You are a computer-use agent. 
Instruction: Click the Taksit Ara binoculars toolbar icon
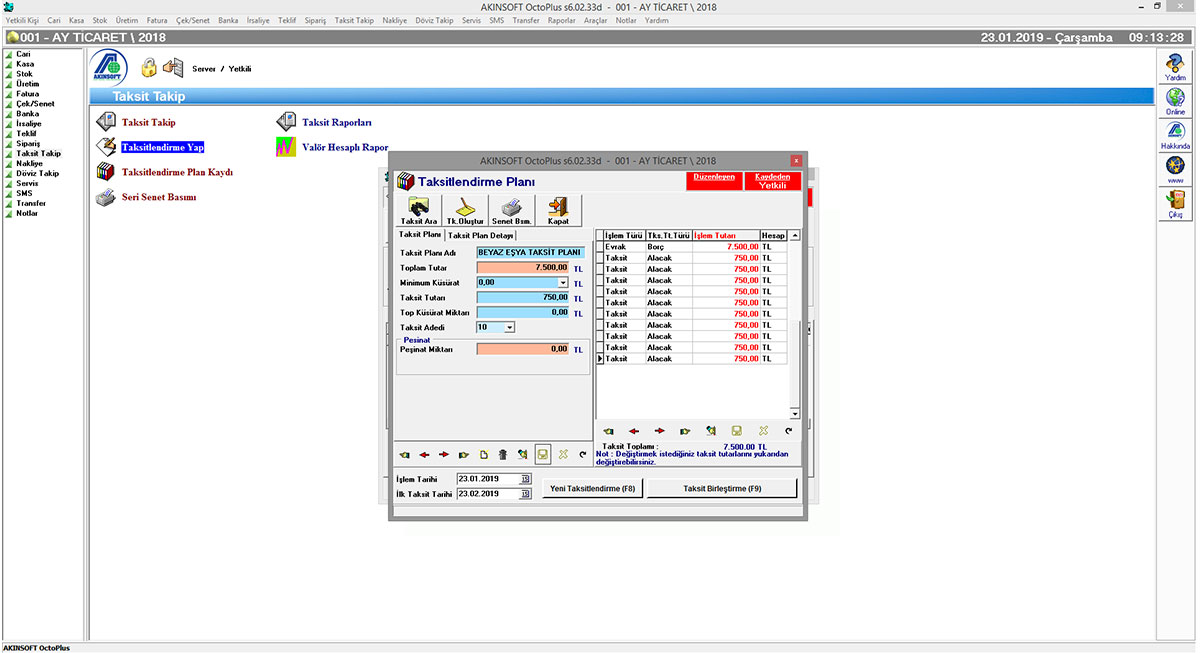pos(419,210)
